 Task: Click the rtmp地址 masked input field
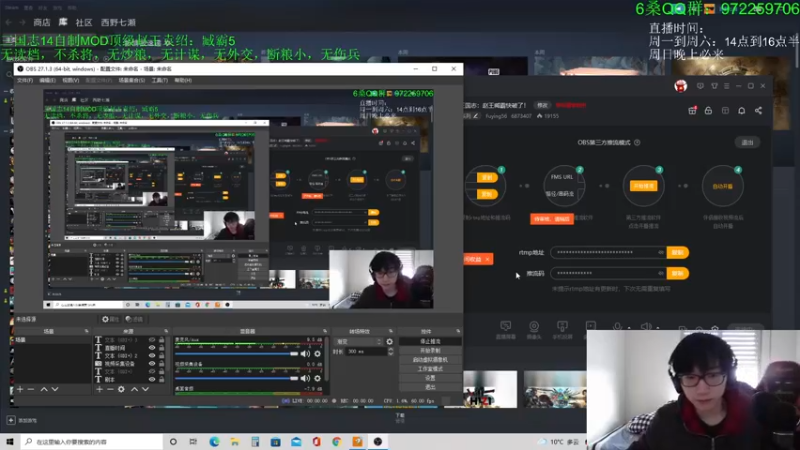[x=608, y=253]
